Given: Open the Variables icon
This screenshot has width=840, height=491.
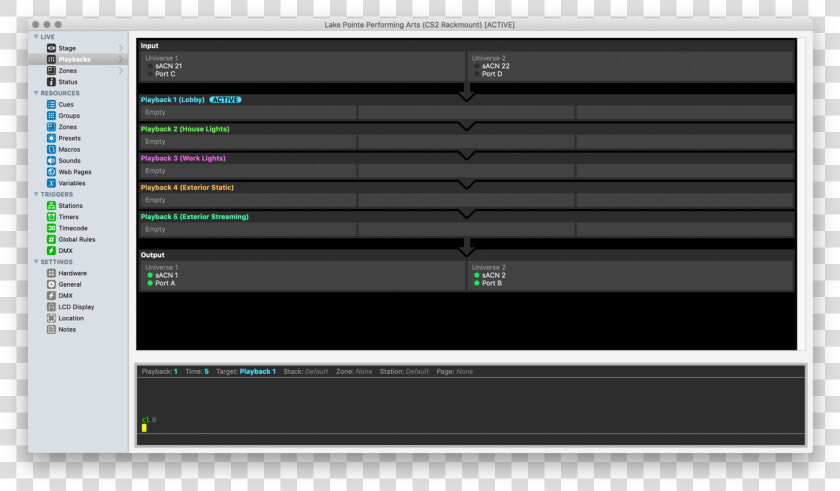Looking at the screenshot, I should click(51, 183).
